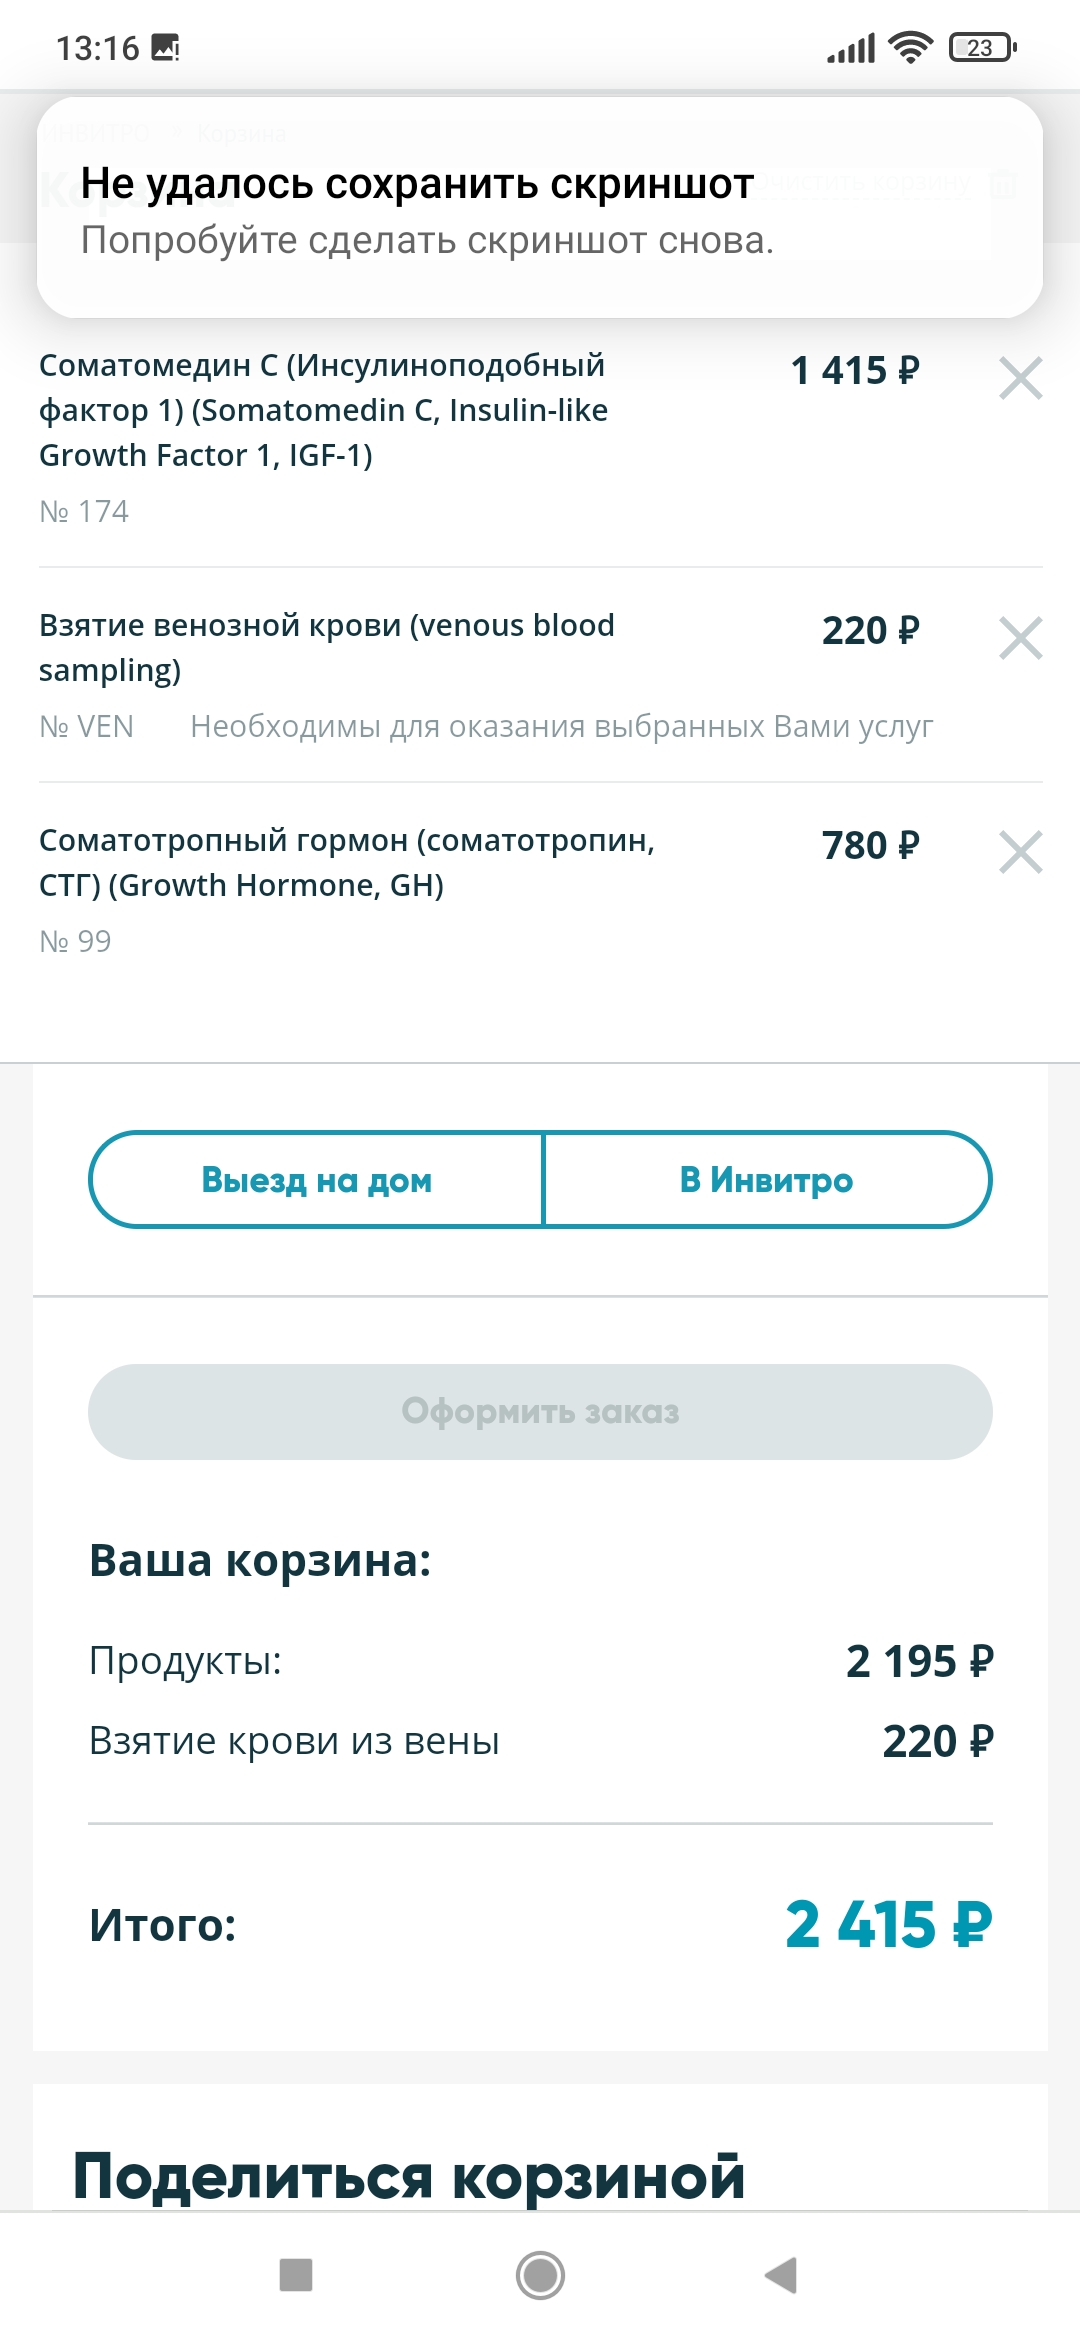The width and height of the screenshot is (1080, 2340).
Task: Open recent apps square button
Action: [296, 2275]
